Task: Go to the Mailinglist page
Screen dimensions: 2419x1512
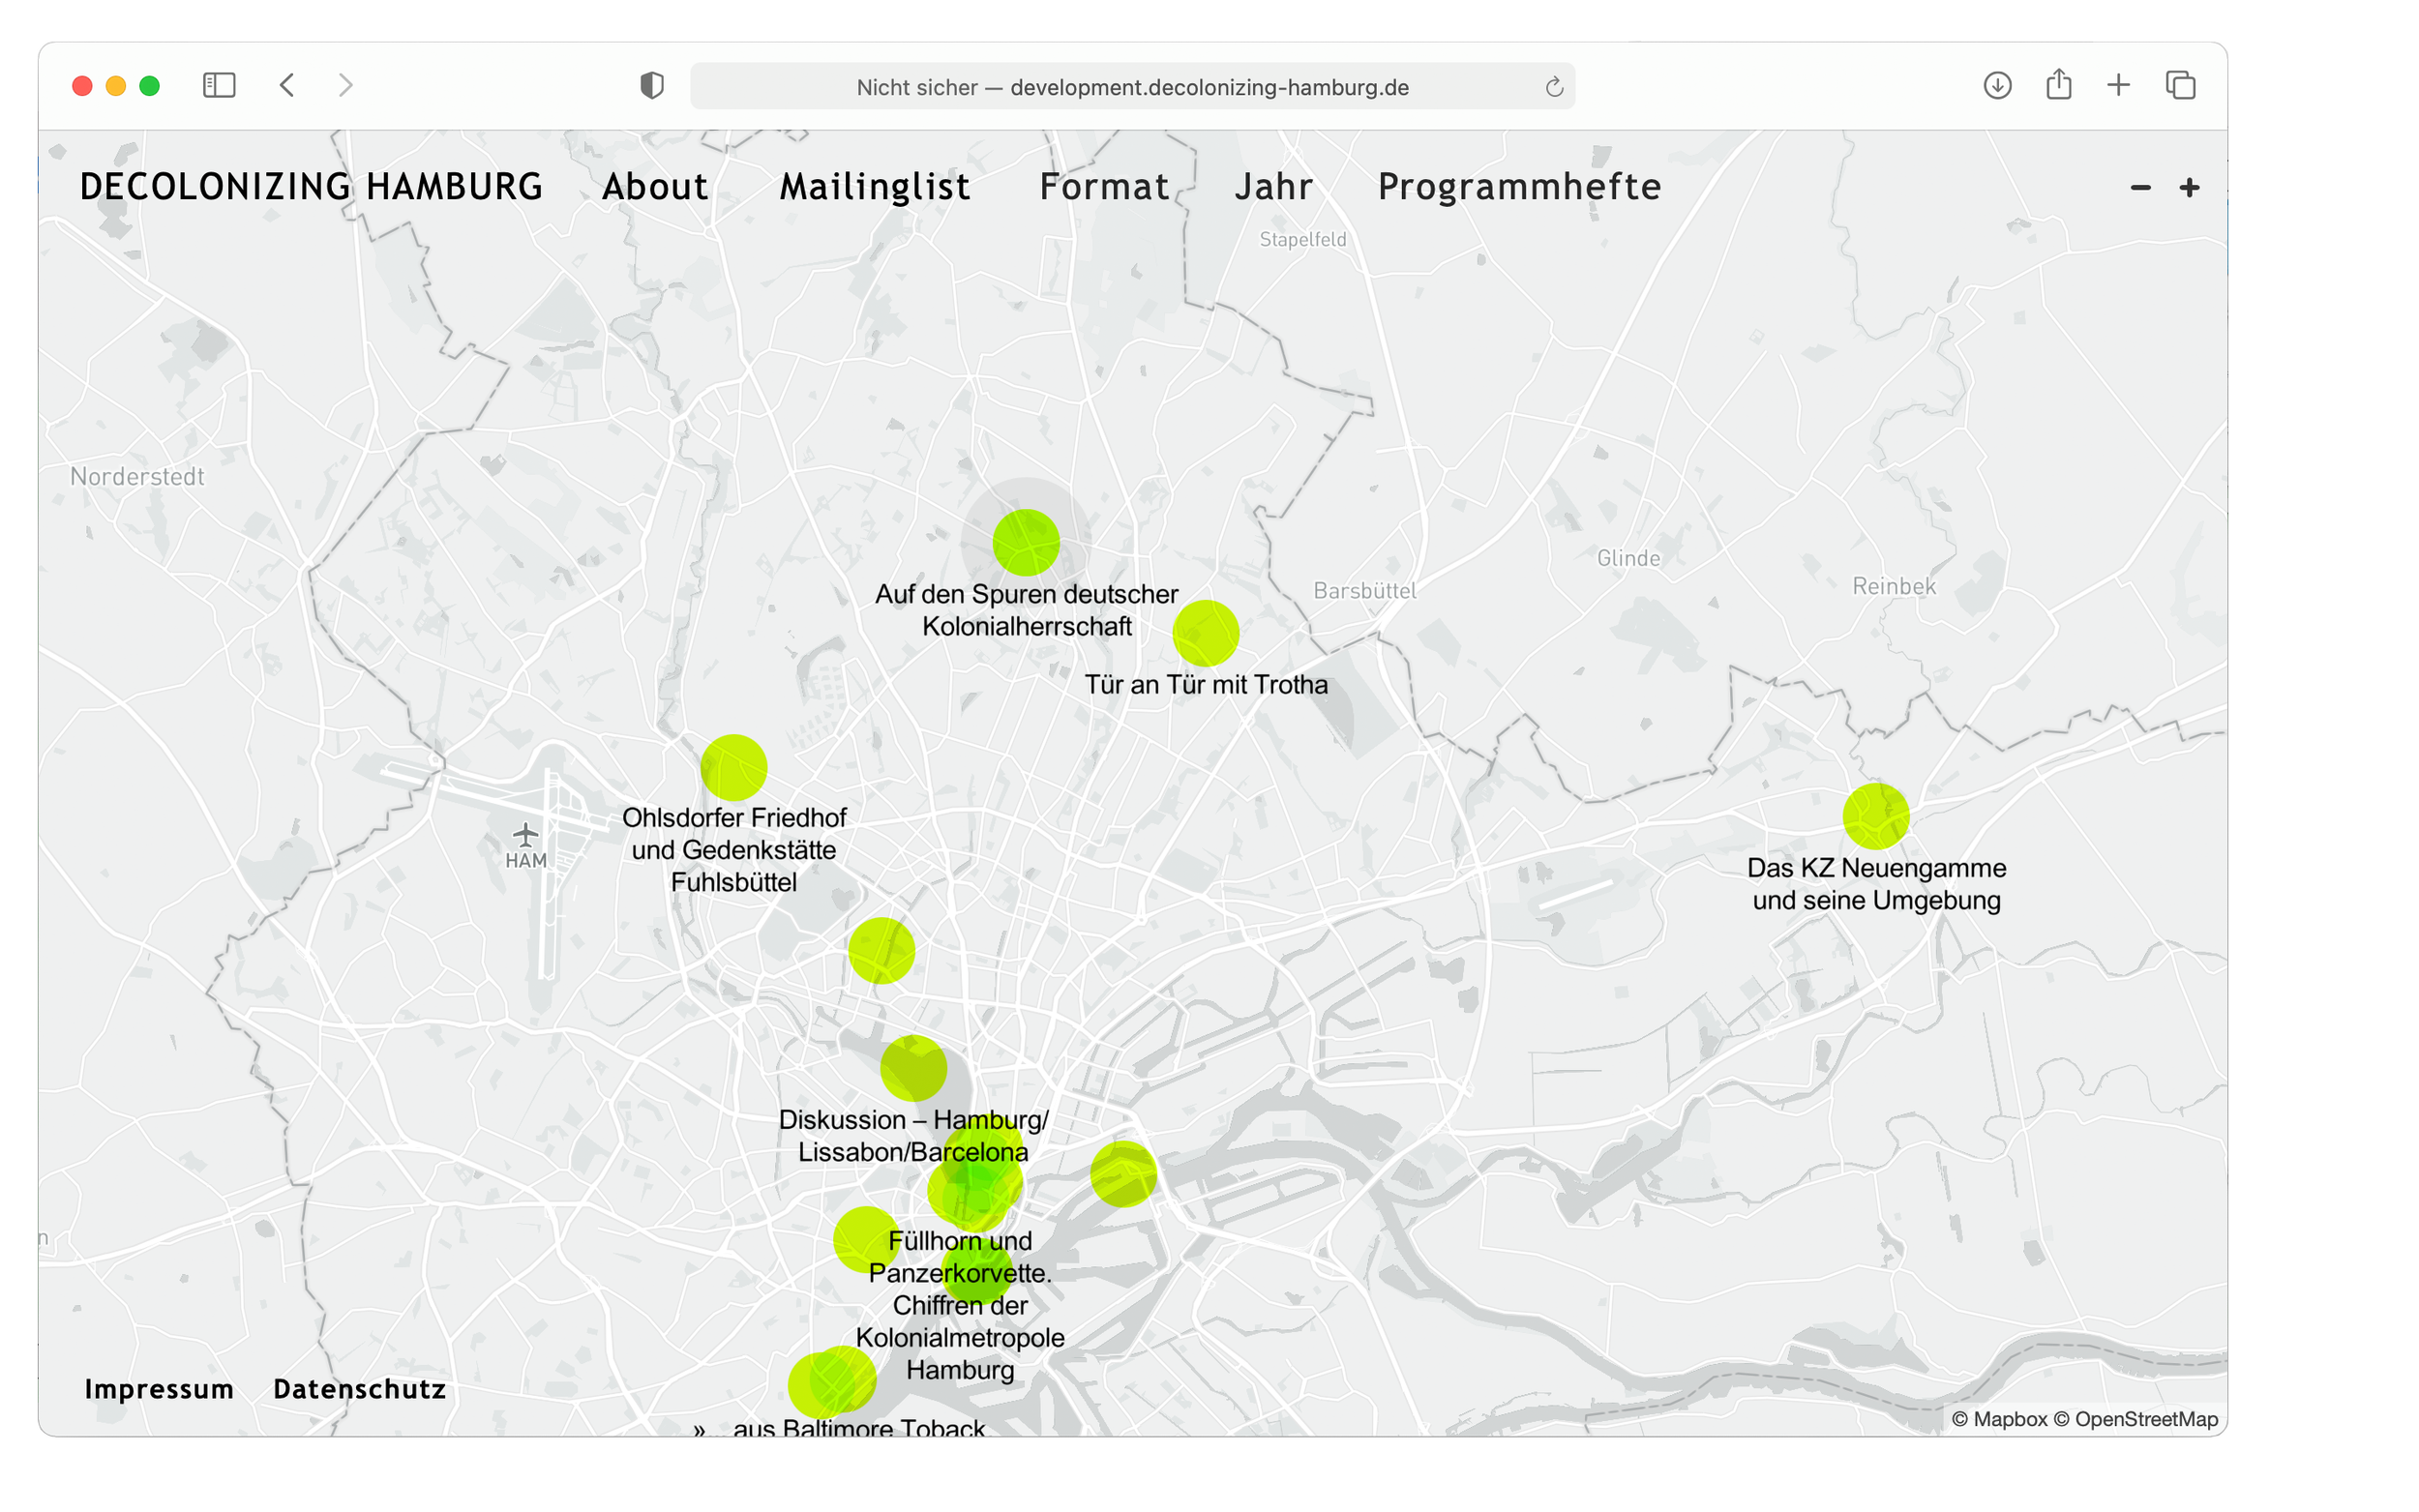Action: coord(875,187)
